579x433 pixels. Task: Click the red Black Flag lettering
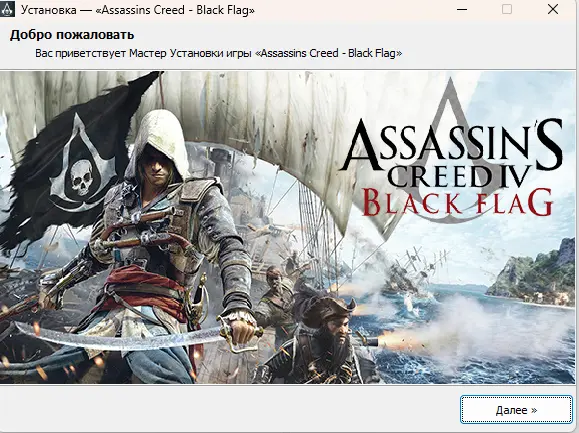pyautogui.click(x=458, y=202)
